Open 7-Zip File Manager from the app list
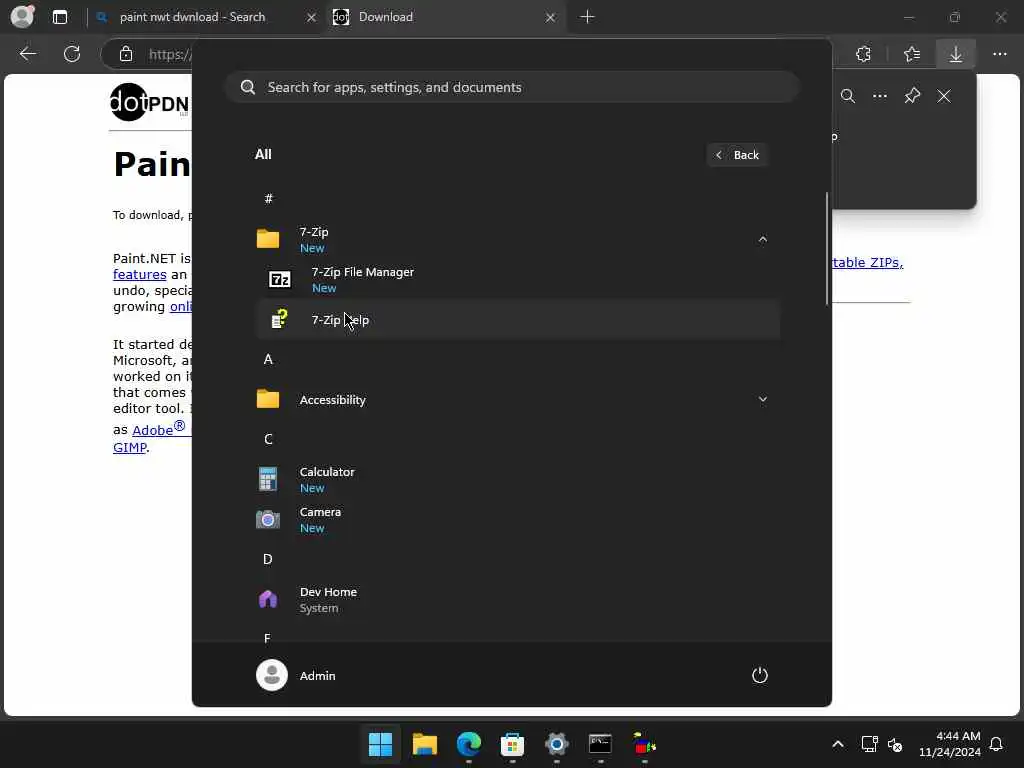 point(517,280)
